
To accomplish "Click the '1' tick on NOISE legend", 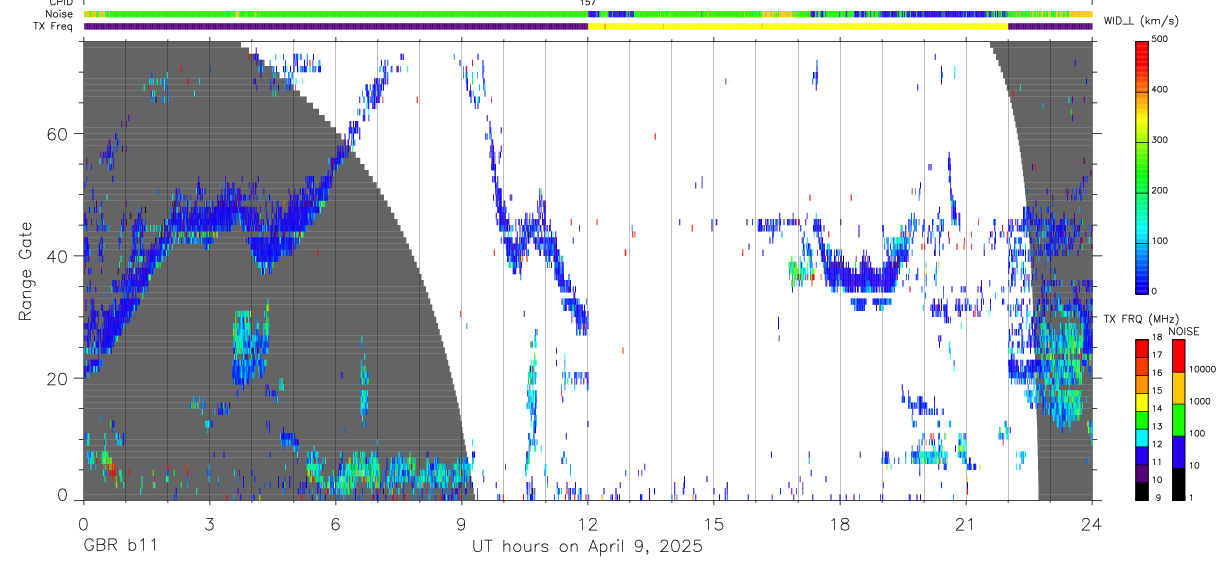I will click(1193, 497).
